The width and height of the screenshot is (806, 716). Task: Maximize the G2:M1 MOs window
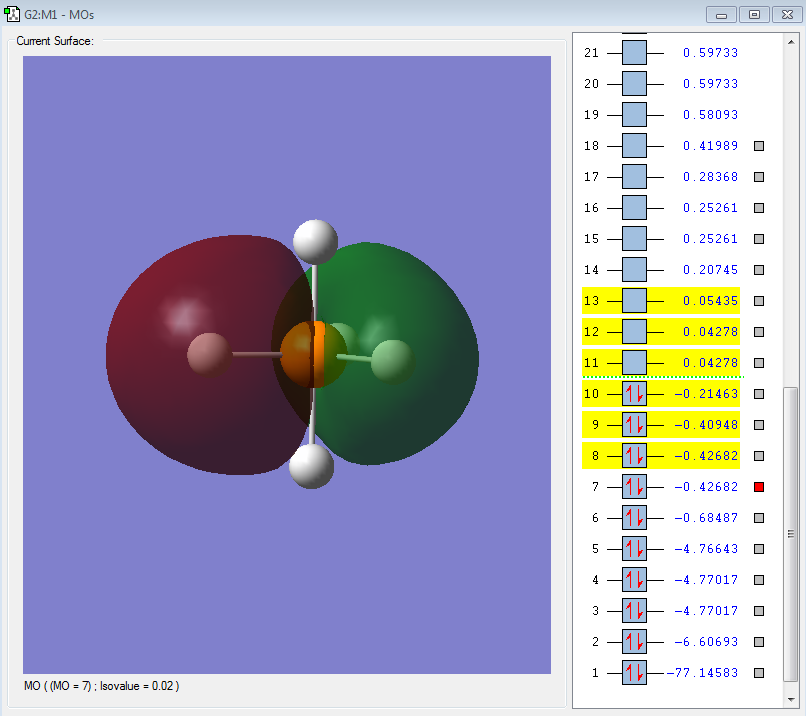pyautogui.click(x=753, y=14)
